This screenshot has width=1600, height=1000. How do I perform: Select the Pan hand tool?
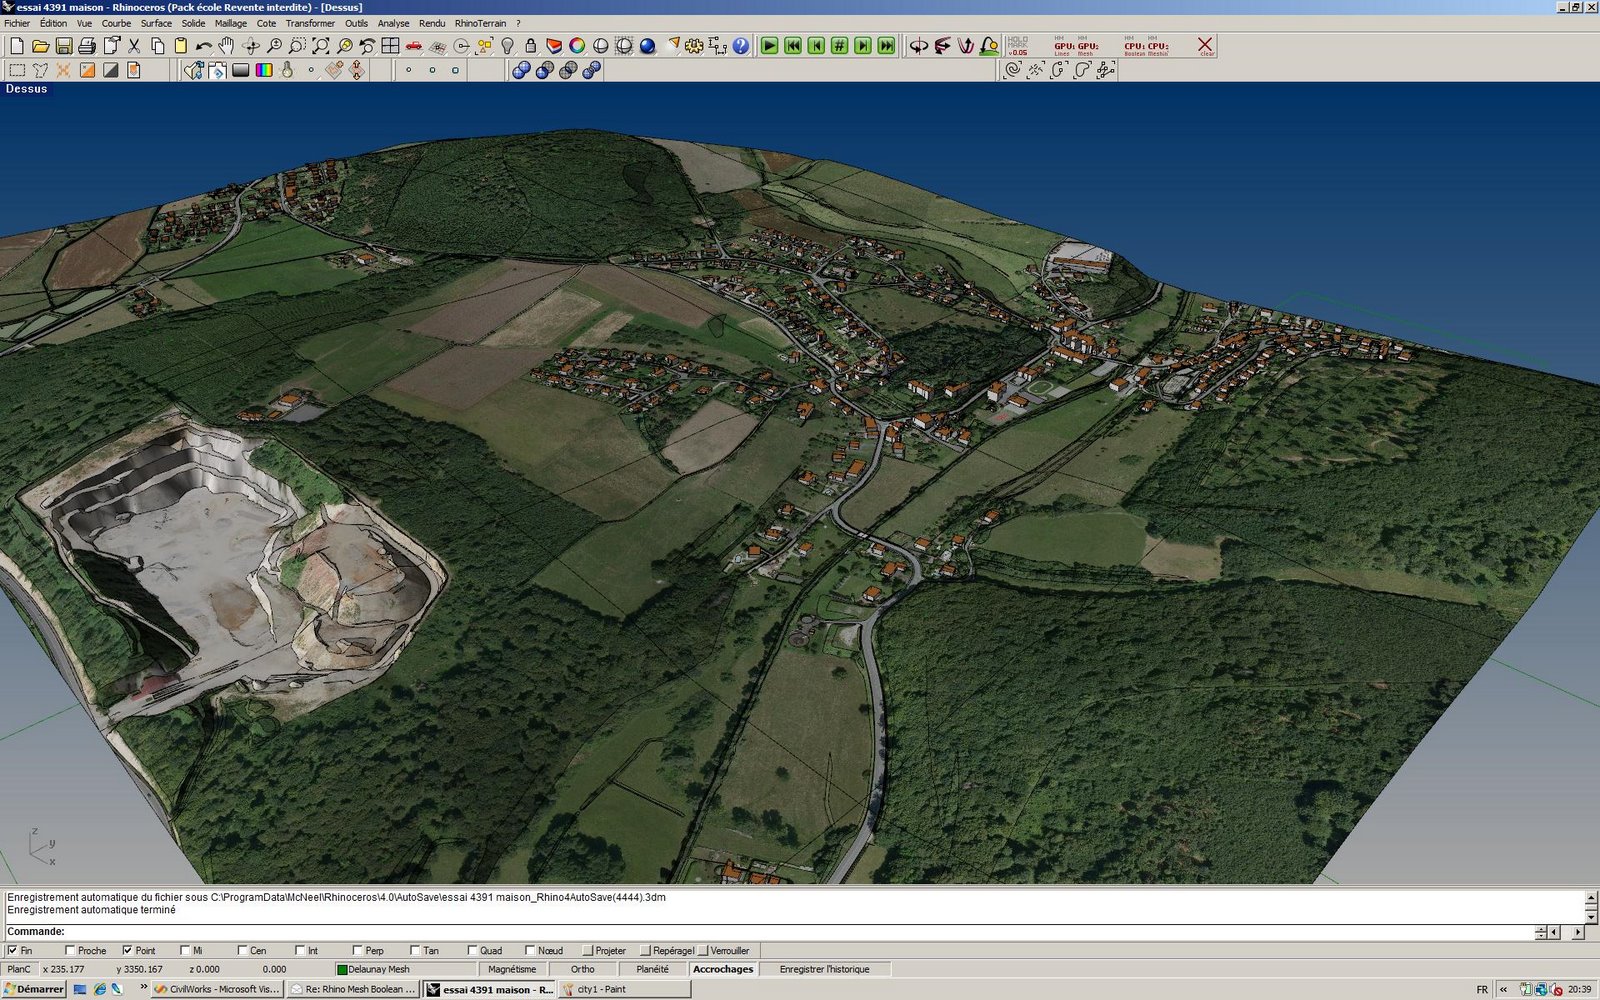227,46
